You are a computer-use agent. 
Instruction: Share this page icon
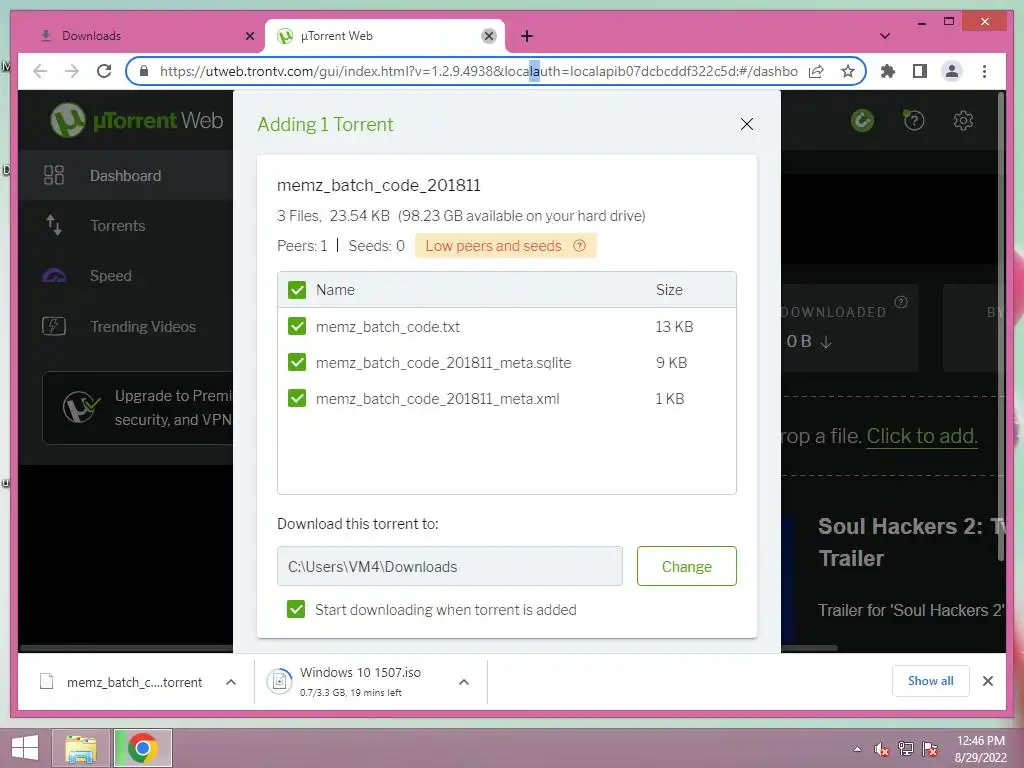point(816,71)
